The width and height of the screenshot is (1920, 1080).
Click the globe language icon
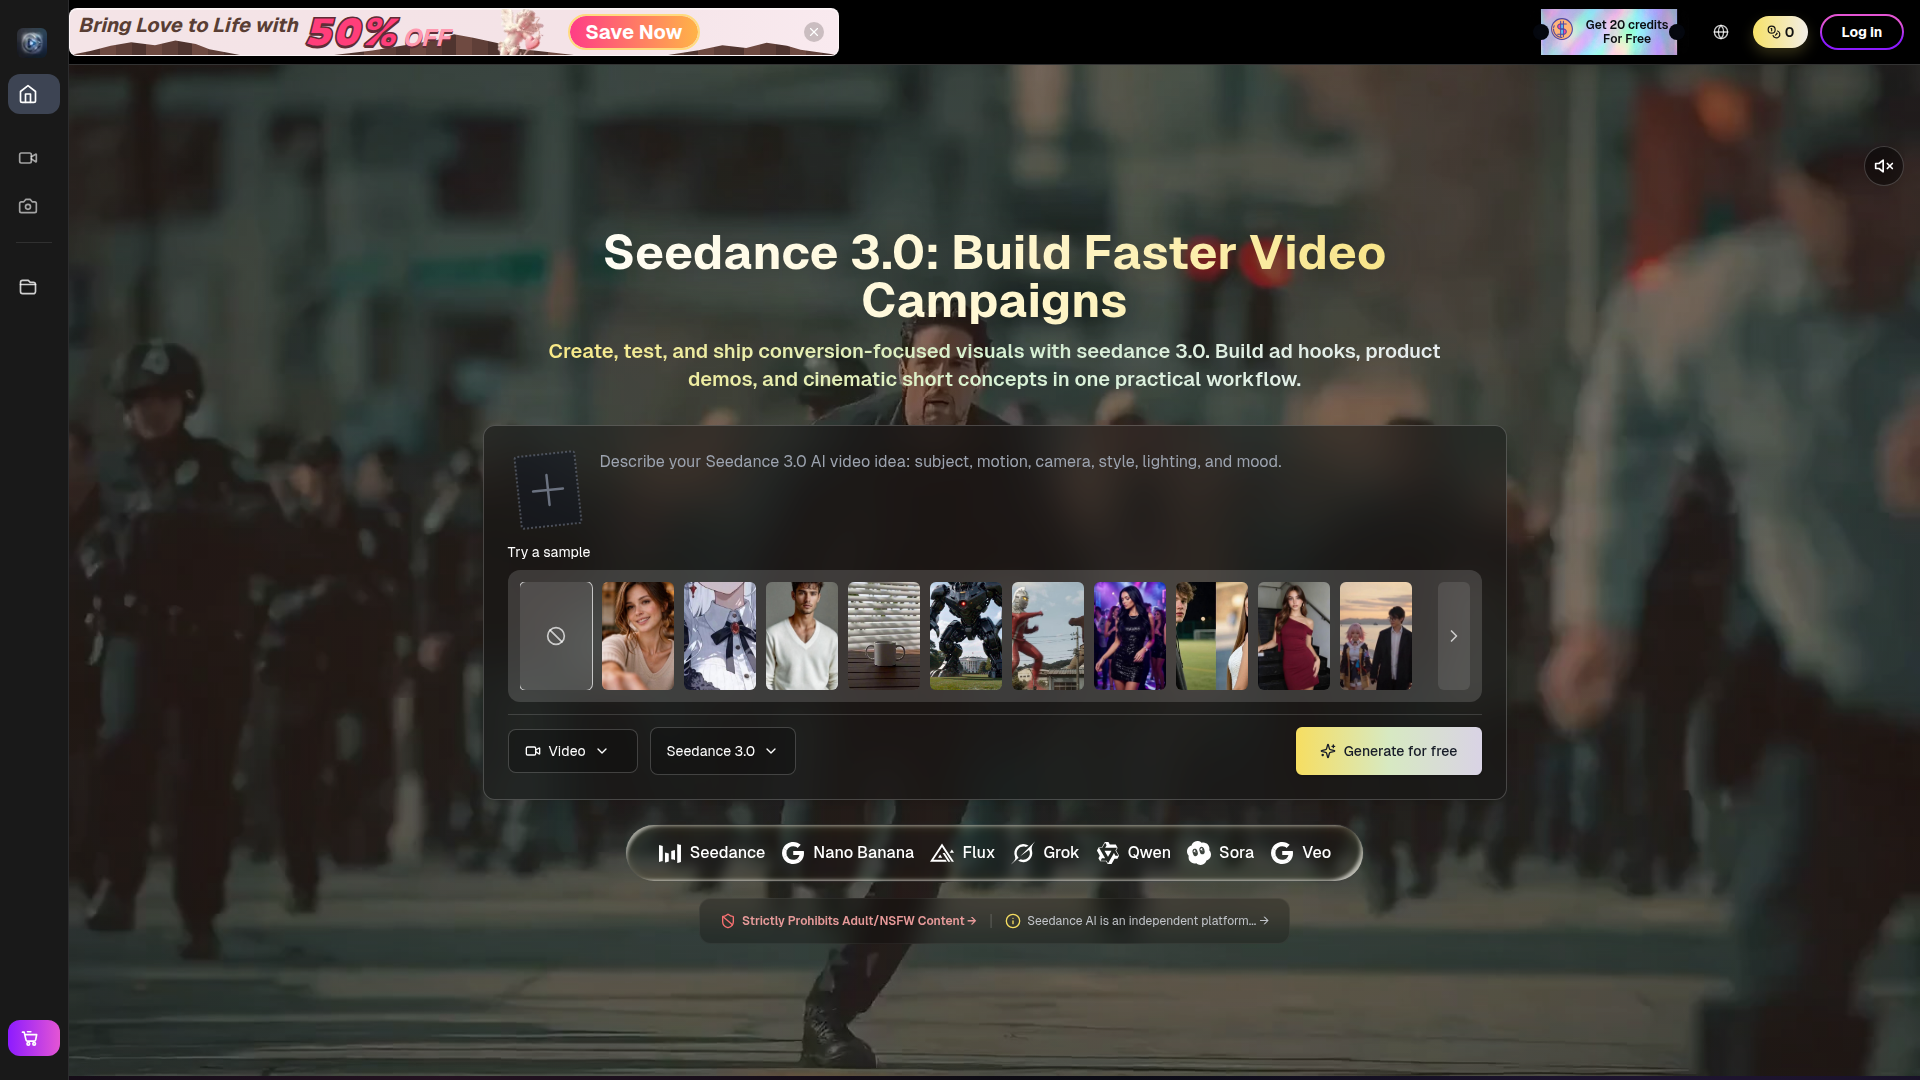[1721, 32]
